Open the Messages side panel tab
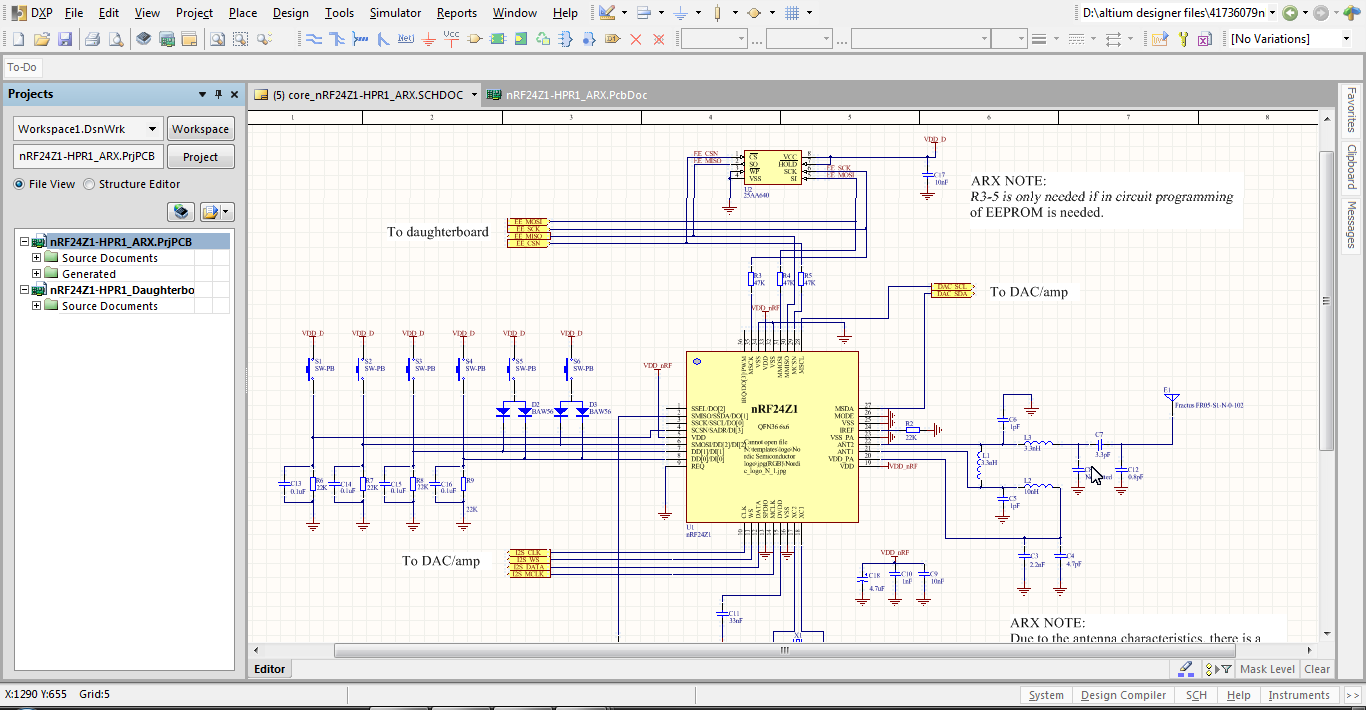 click(x=1351, y=225)
